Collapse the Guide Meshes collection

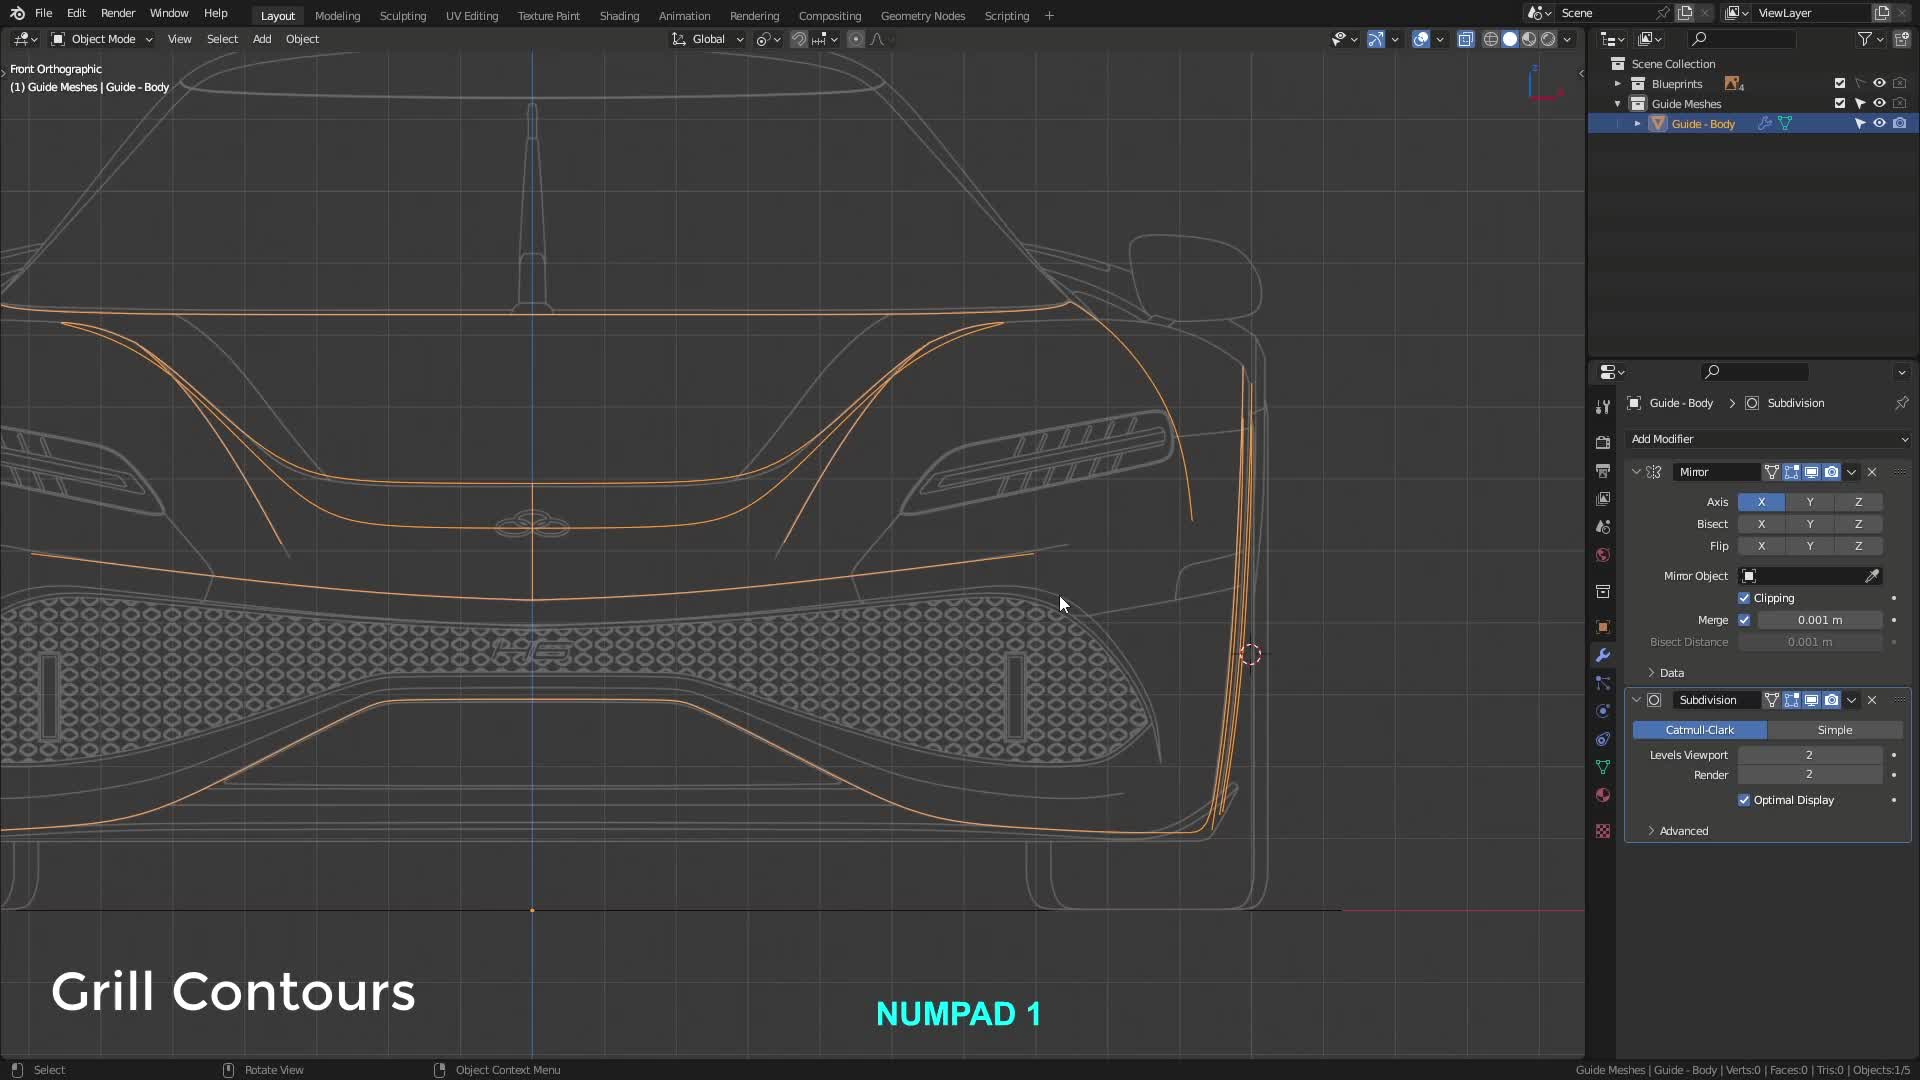(x=1618, y=104)
